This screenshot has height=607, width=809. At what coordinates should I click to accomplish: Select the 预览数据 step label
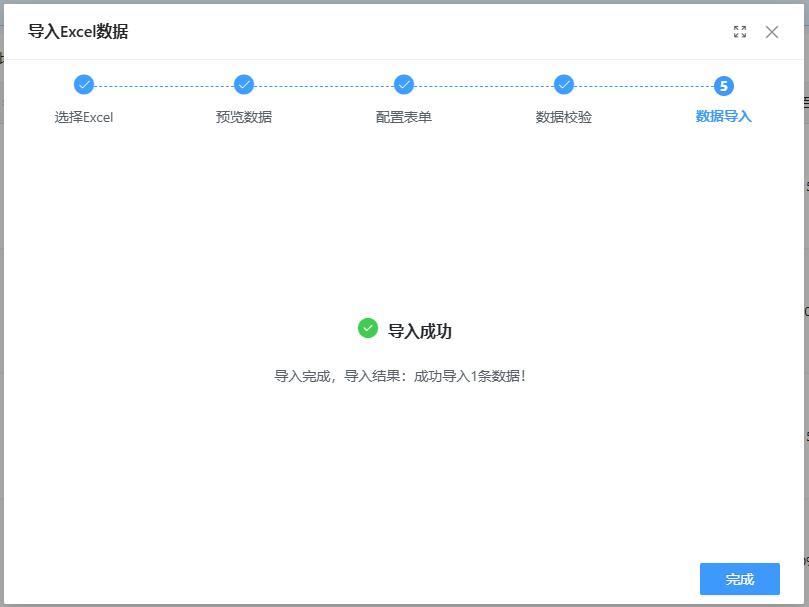click(244, 117)
